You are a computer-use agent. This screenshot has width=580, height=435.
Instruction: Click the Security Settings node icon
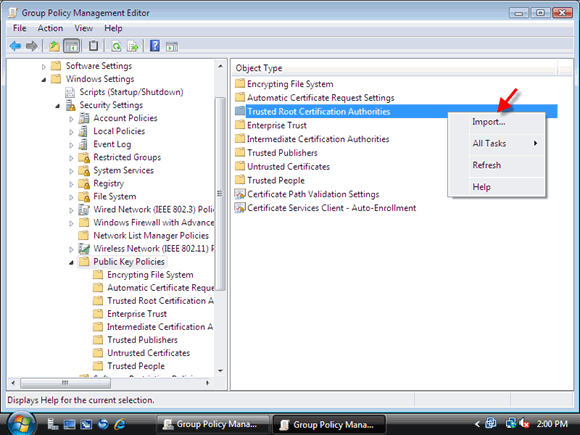coord(70,105)
